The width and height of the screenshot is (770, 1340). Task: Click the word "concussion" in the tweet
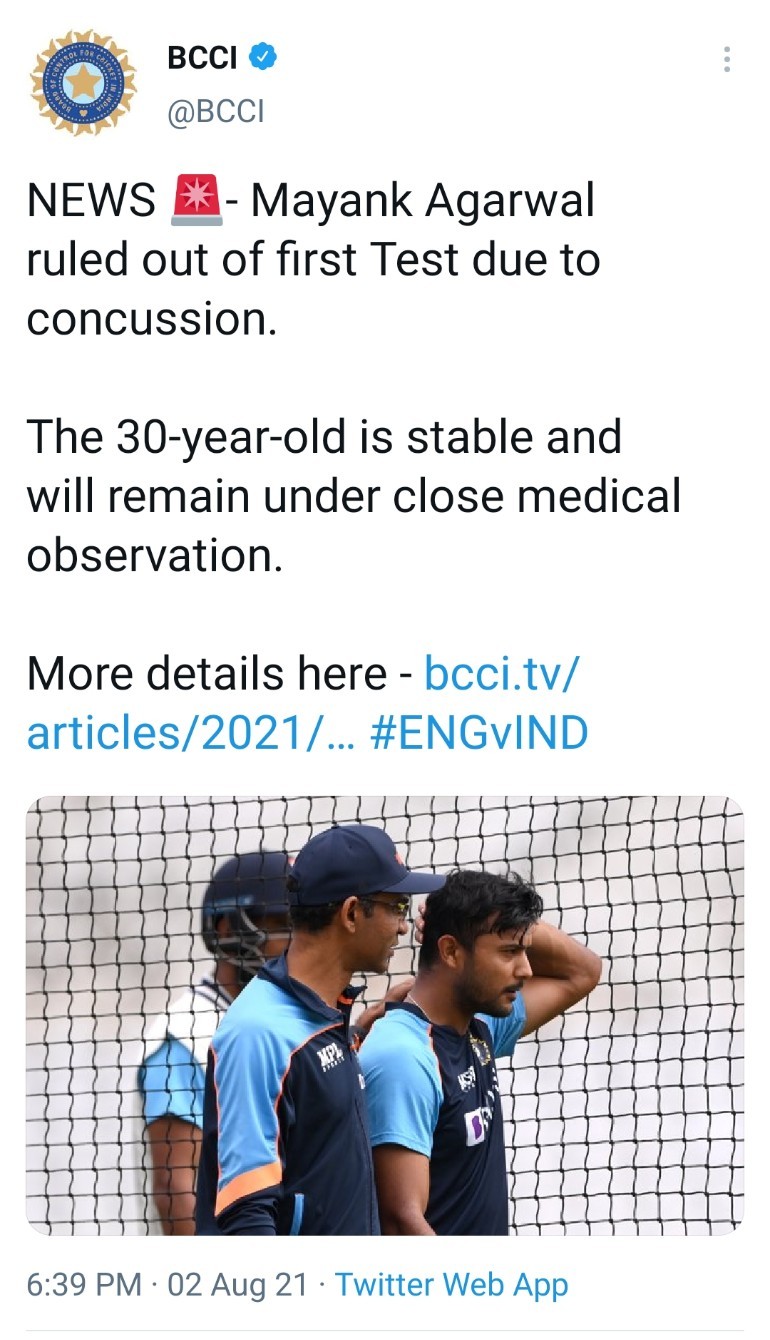coord(150,320)
